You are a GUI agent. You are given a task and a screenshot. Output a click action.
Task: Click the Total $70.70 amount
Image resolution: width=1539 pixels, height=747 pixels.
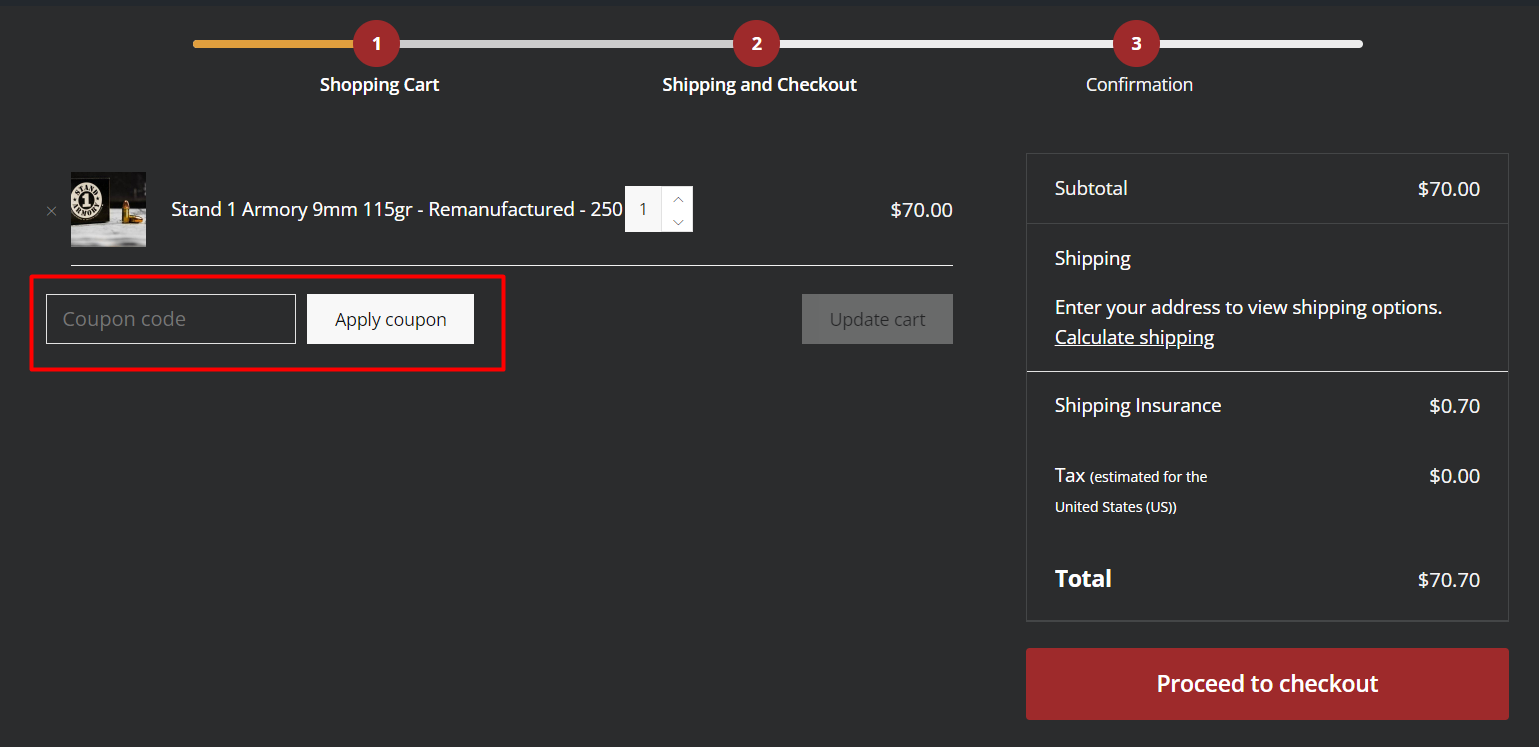coord(1449,580)
